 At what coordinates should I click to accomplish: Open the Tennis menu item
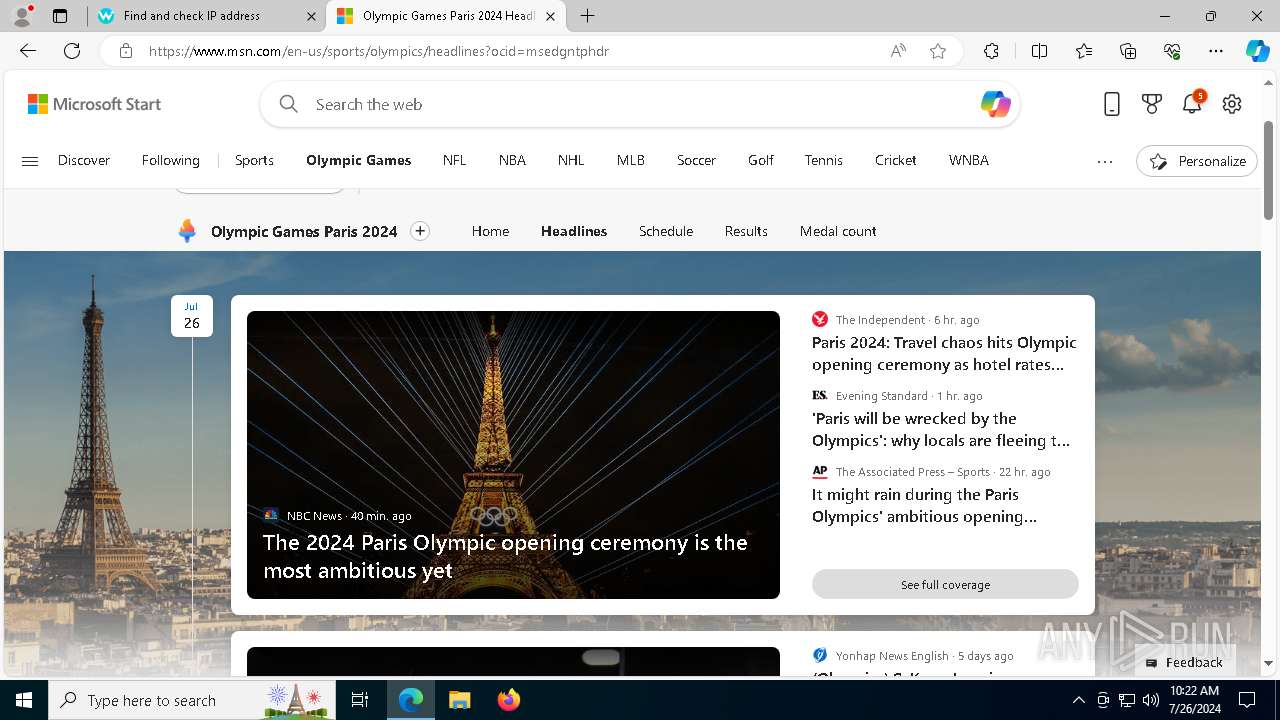[x=824, y=160]
